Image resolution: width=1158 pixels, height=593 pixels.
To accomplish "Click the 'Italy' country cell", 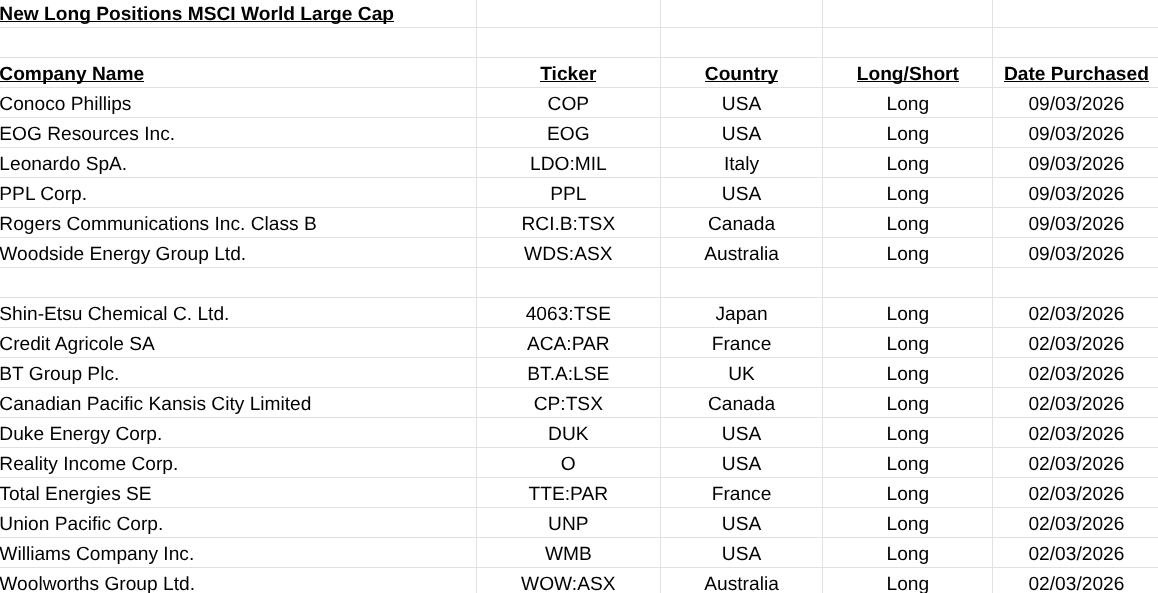I will 741,164.
